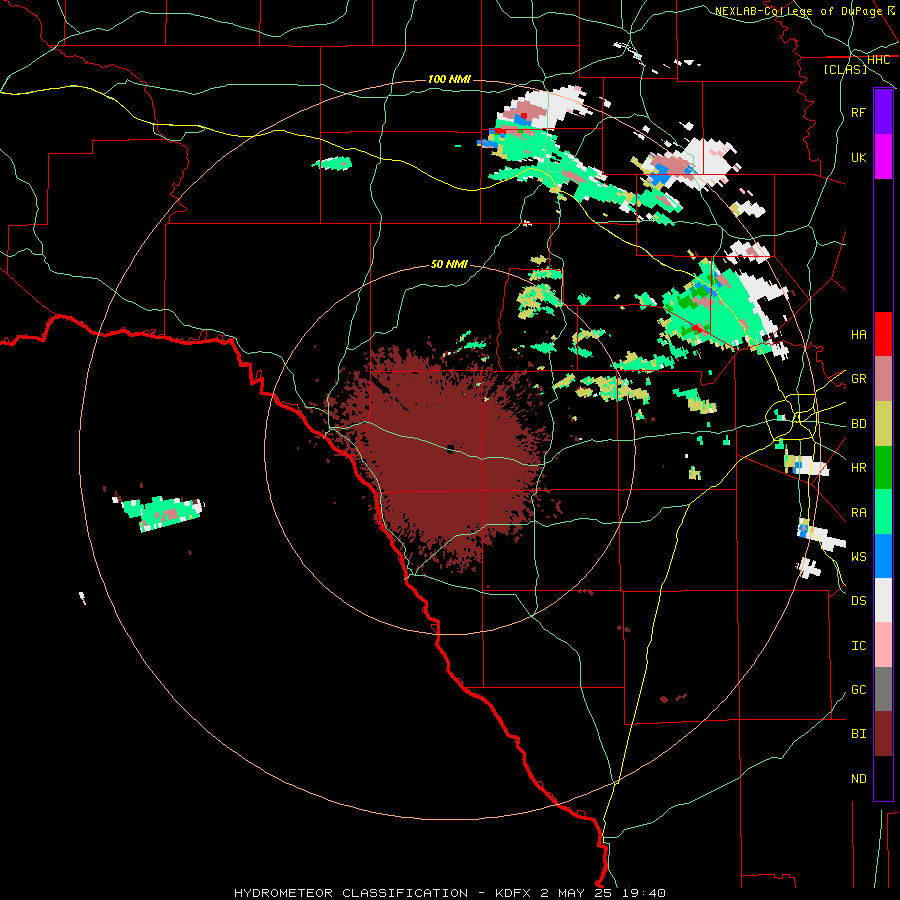Click the UK legend label
Image resolution: width=900 pixels, height=900 pixels.
click(859, 157)
